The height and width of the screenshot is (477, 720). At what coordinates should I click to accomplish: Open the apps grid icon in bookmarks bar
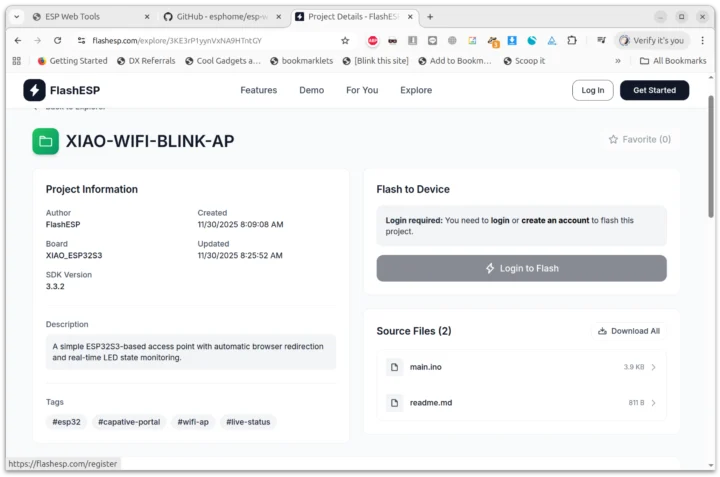[x=17, y=61]
